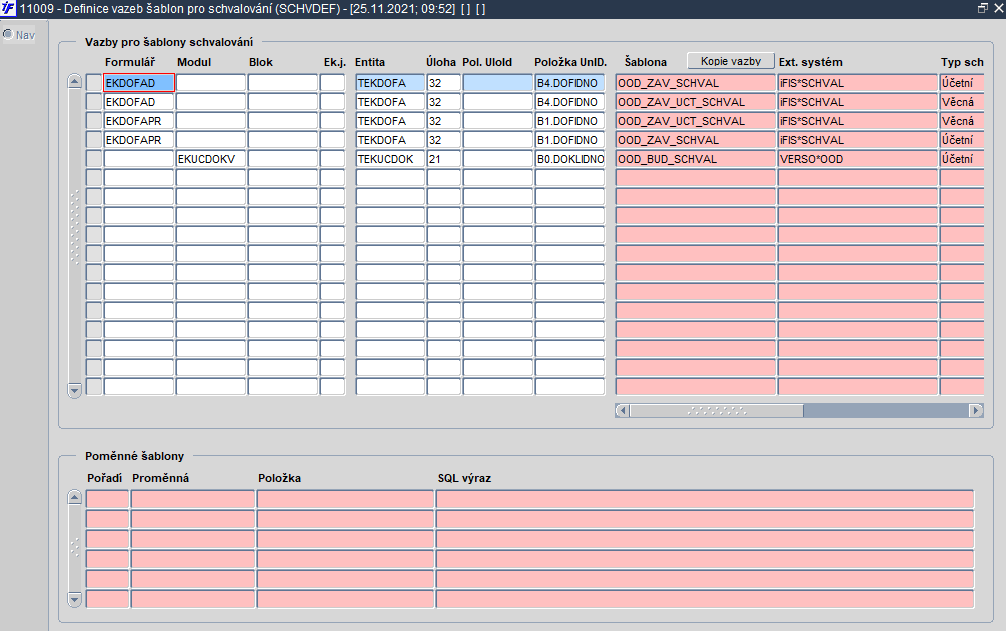Screen dimensions: 1006x631
Task: Click right arrow of horizontal scrollbar
Action: click(x=976, y=410)
